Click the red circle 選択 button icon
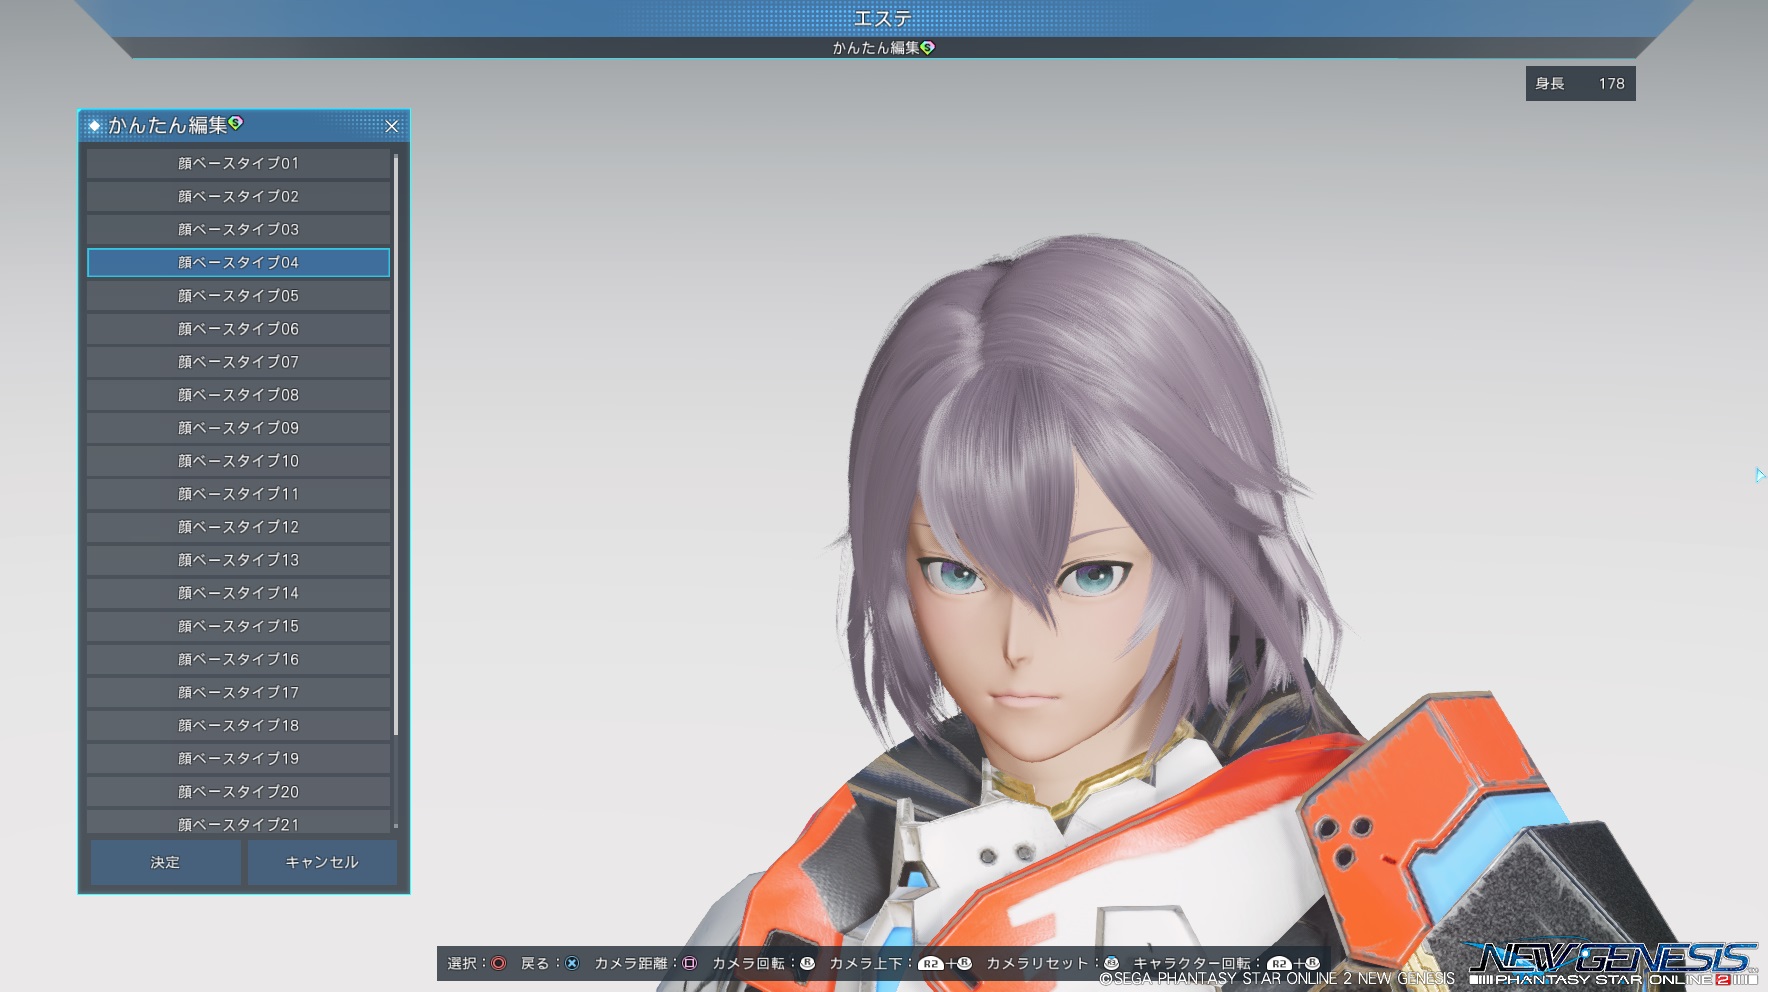This screenshot has width=1768, height=992. click(498, 963)
